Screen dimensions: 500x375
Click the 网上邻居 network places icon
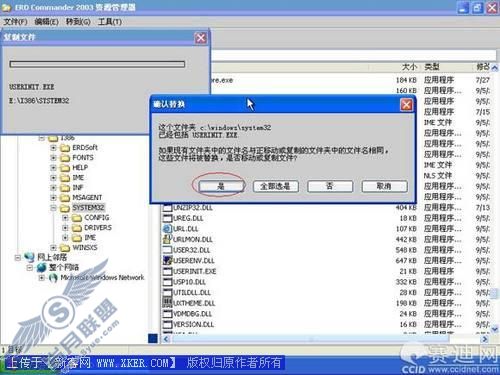(29, 257)
